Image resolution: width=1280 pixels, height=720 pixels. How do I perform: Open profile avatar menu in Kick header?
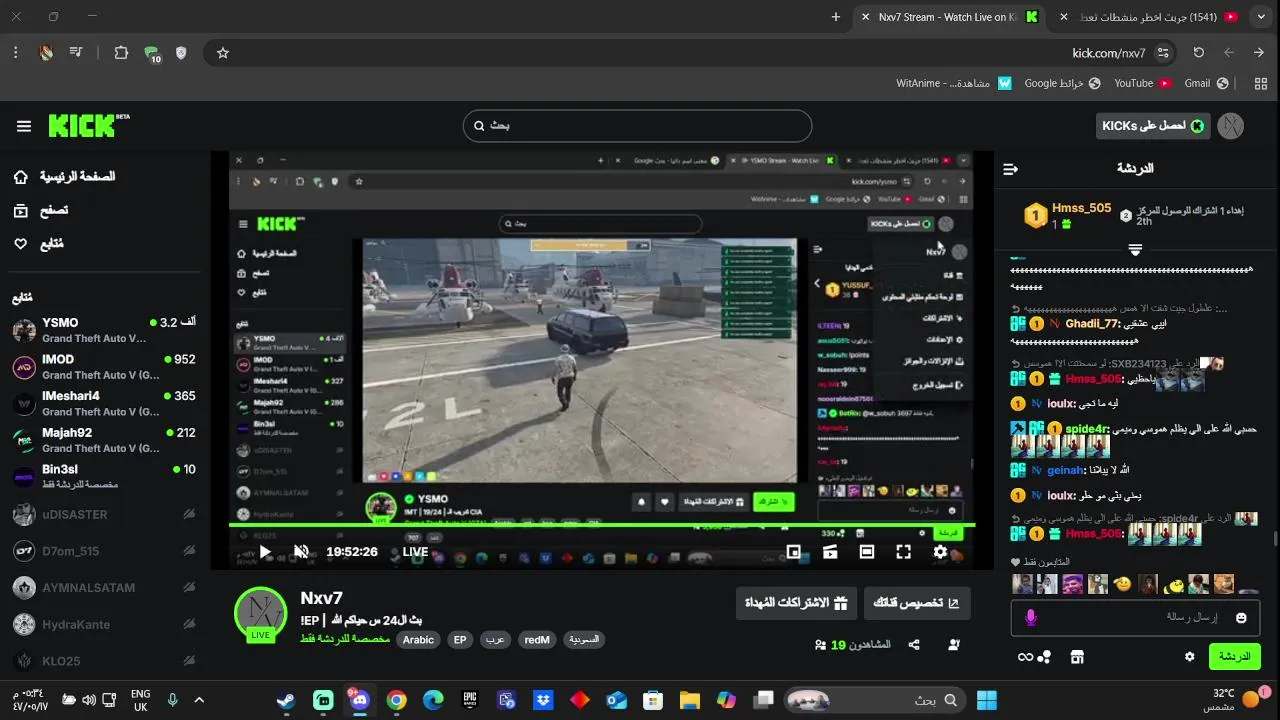(1232, 125)
